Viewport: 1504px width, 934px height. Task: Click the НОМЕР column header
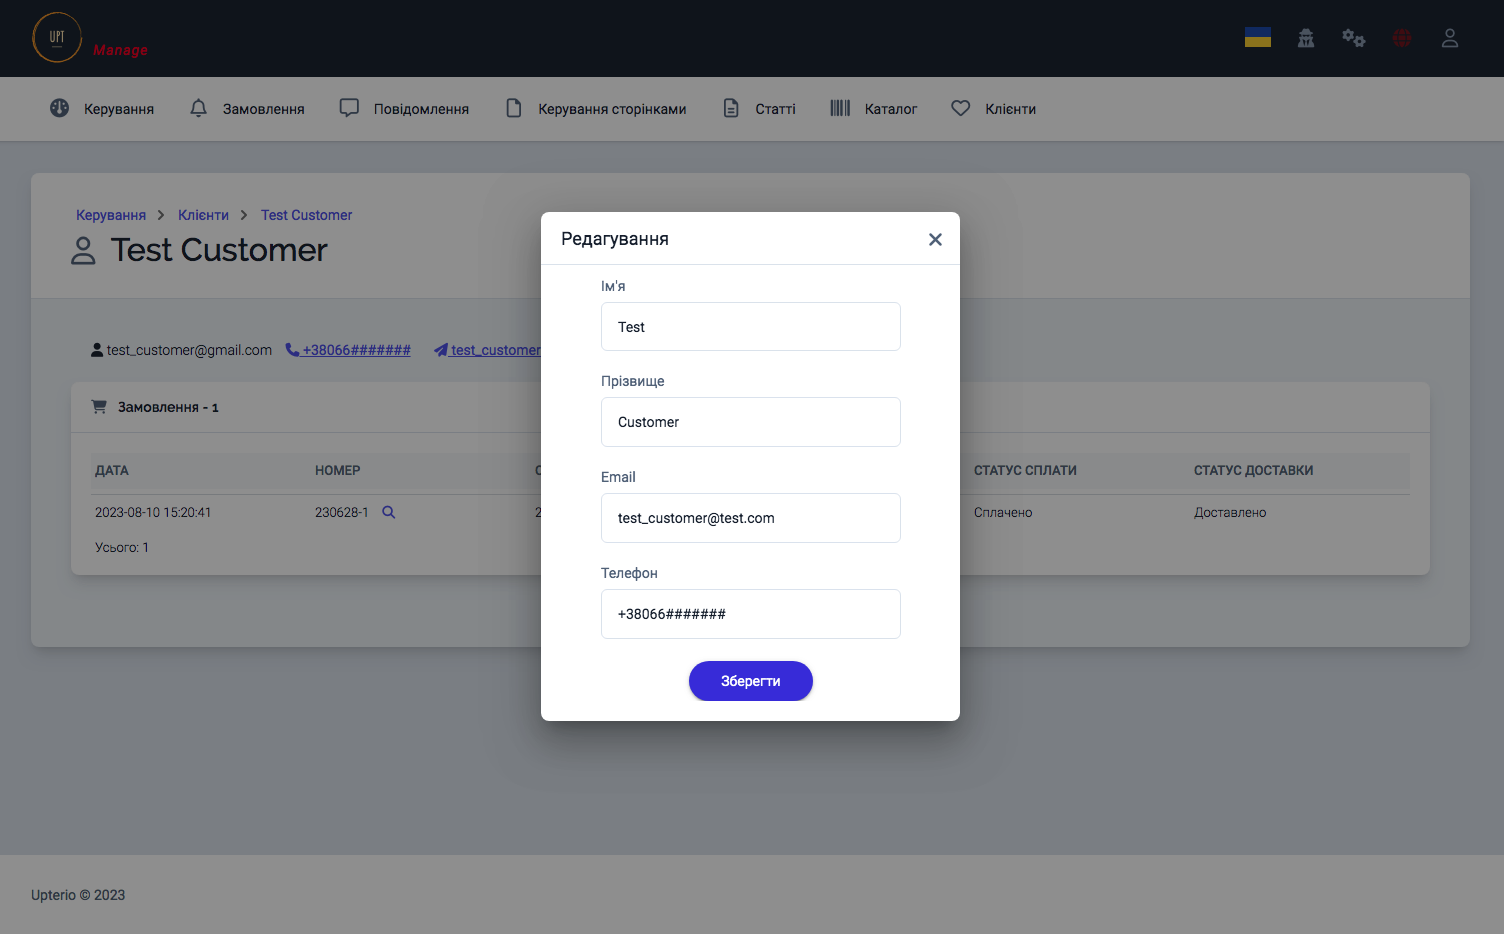click(x=338, y=470)
